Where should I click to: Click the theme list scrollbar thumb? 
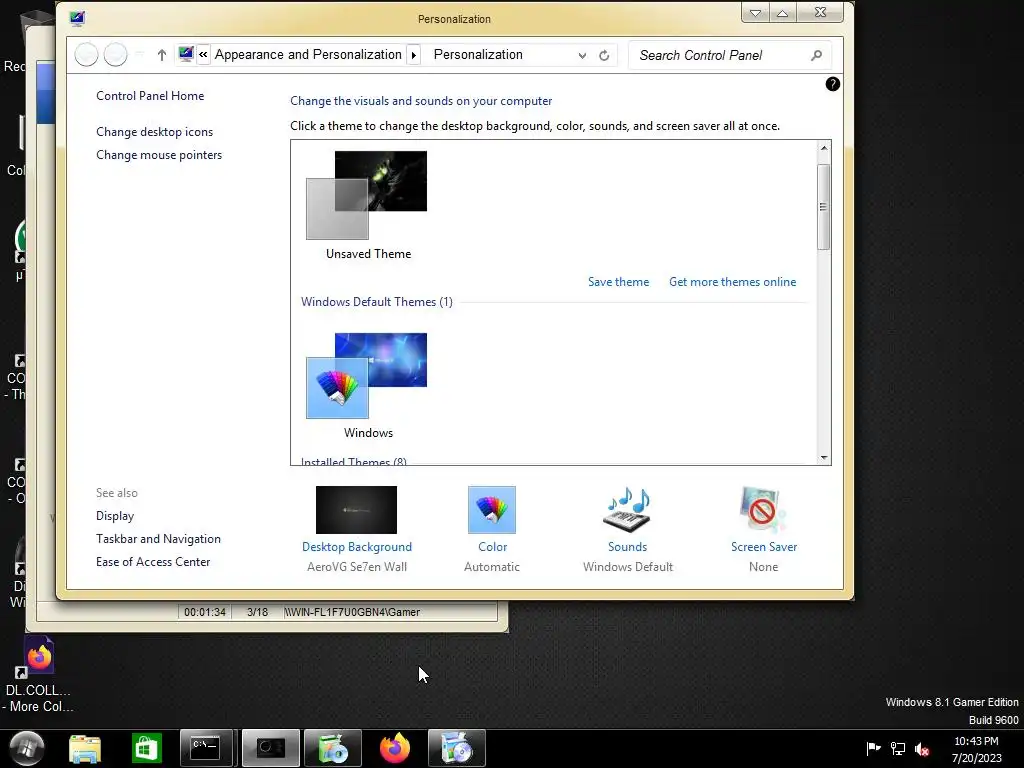pyautogui.click(x=824, y=207)
